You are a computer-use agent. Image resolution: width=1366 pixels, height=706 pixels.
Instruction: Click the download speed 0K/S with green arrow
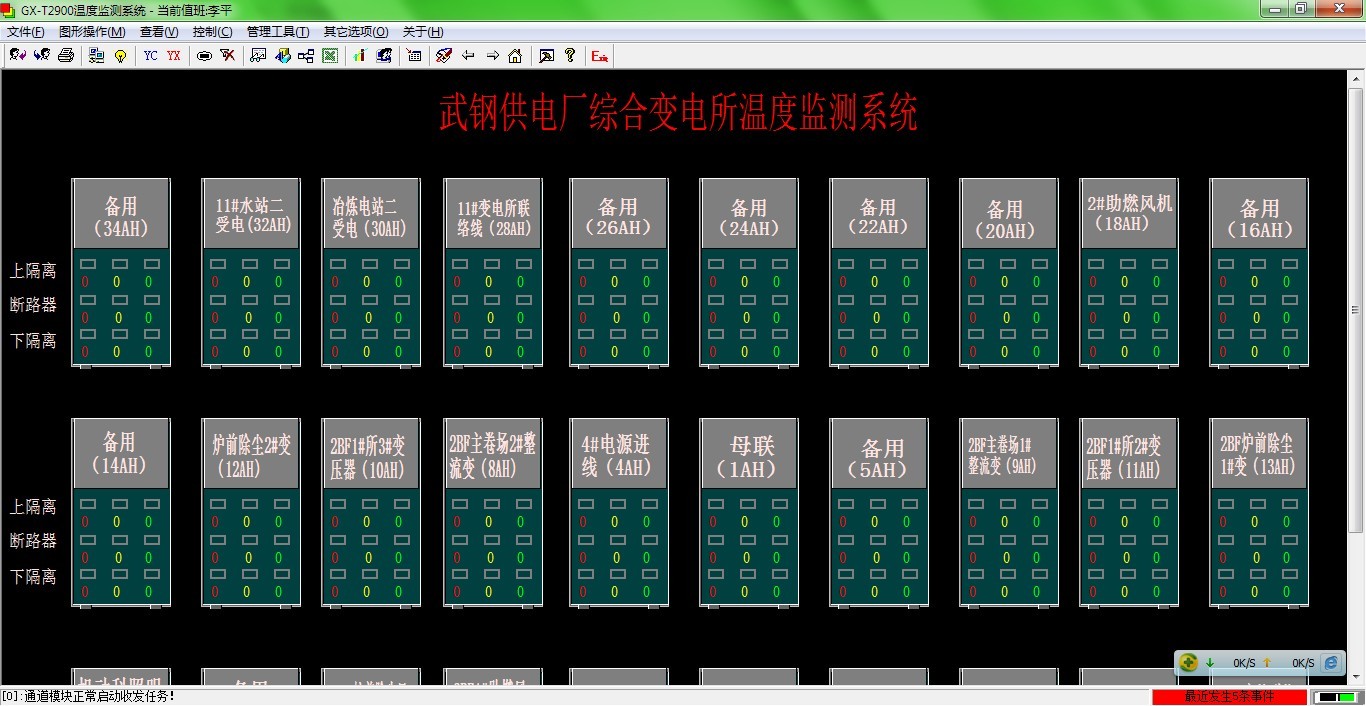pos(1230,662)
